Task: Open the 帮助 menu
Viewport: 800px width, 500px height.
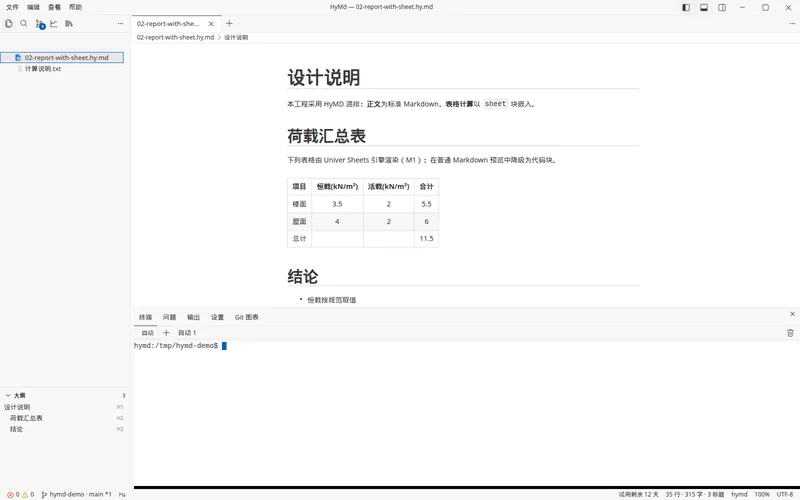Action: pos(75,7)
